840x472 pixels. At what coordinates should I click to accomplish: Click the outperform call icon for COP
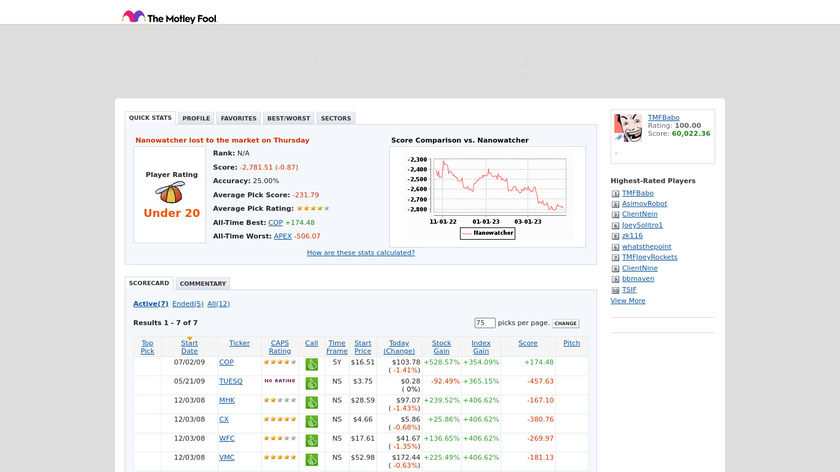(311, 365)
